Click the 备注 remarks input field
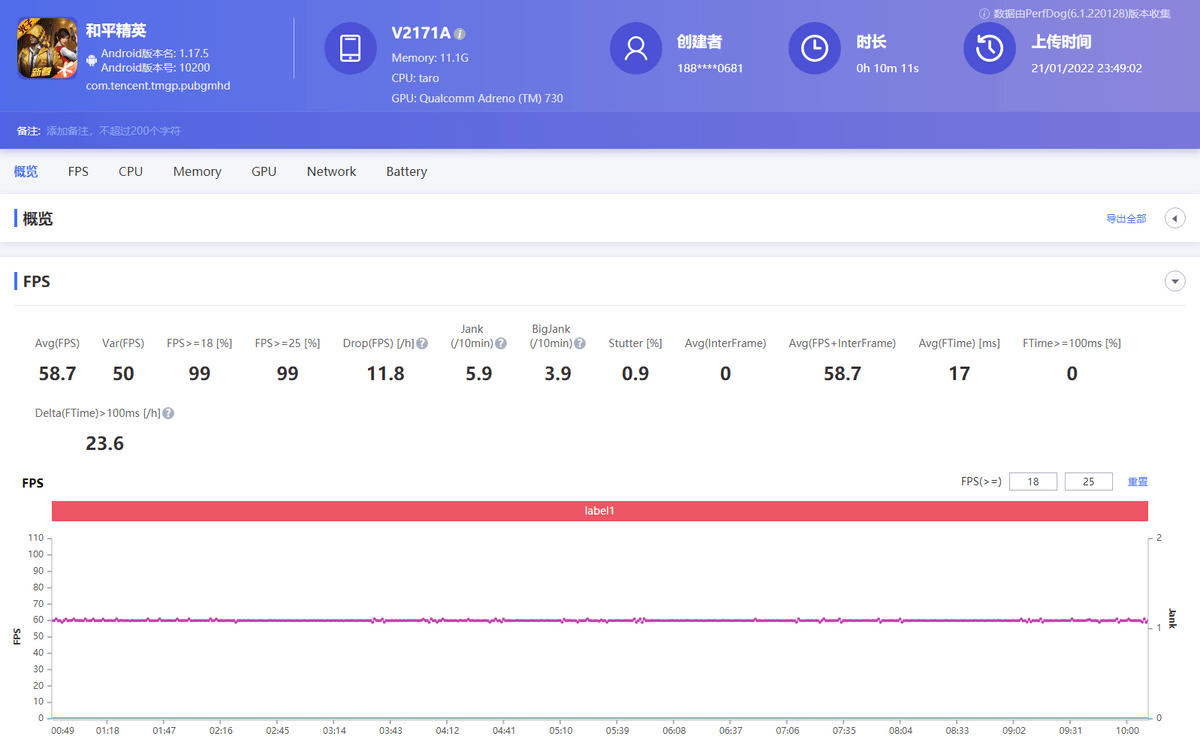Image resolution: width=1200 pixels, height=740 pixels. coord(113,131)
